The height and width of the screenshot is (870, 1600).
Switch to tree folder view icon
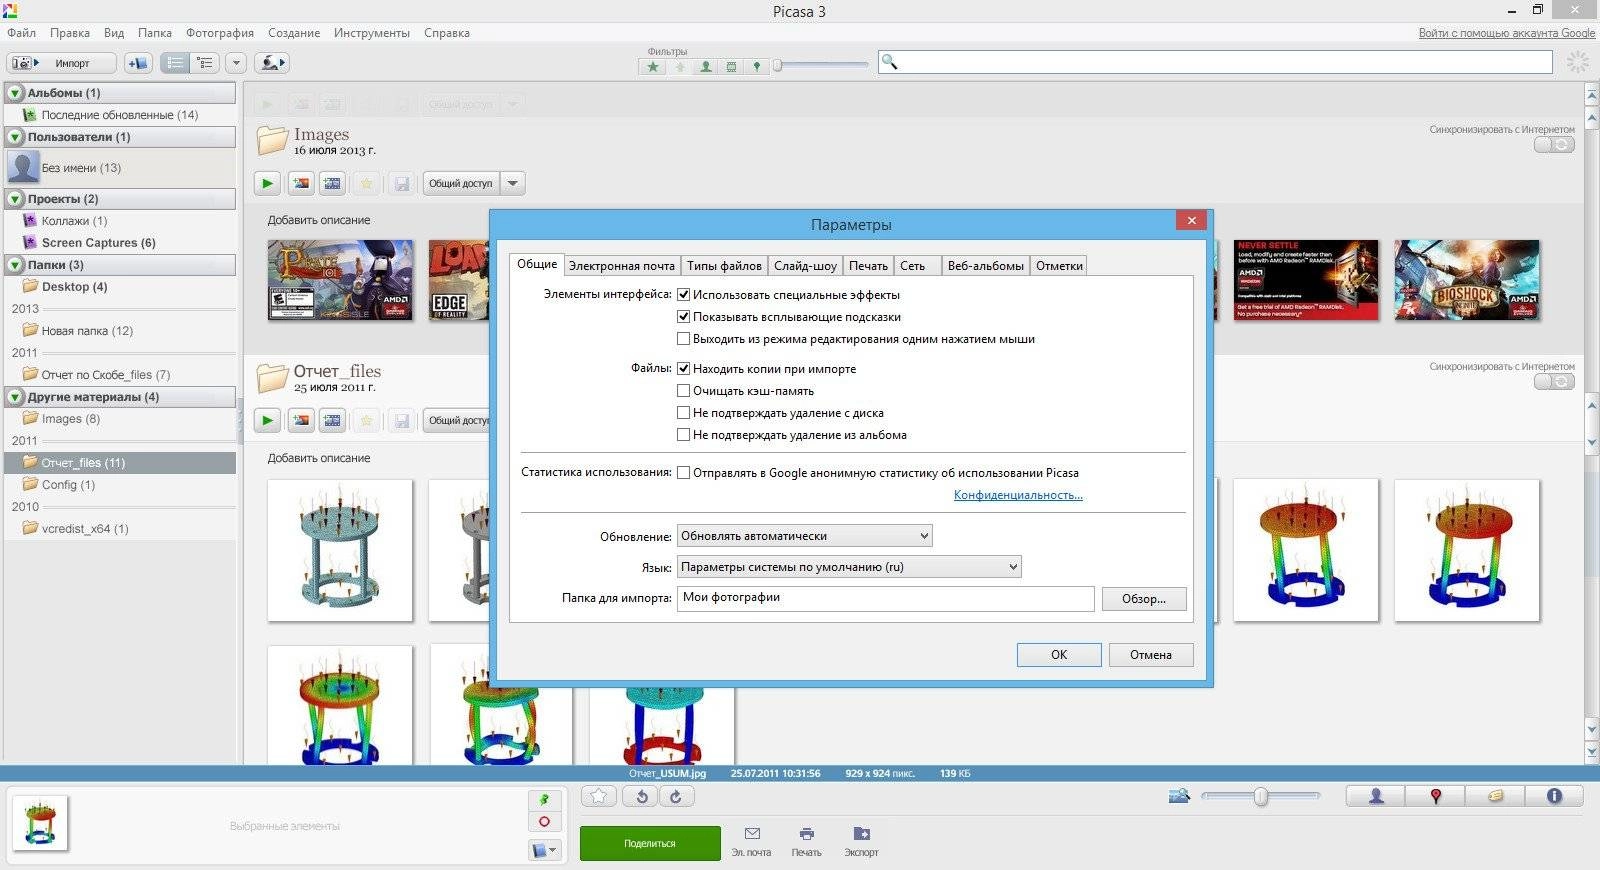click(x=205, y=63)
